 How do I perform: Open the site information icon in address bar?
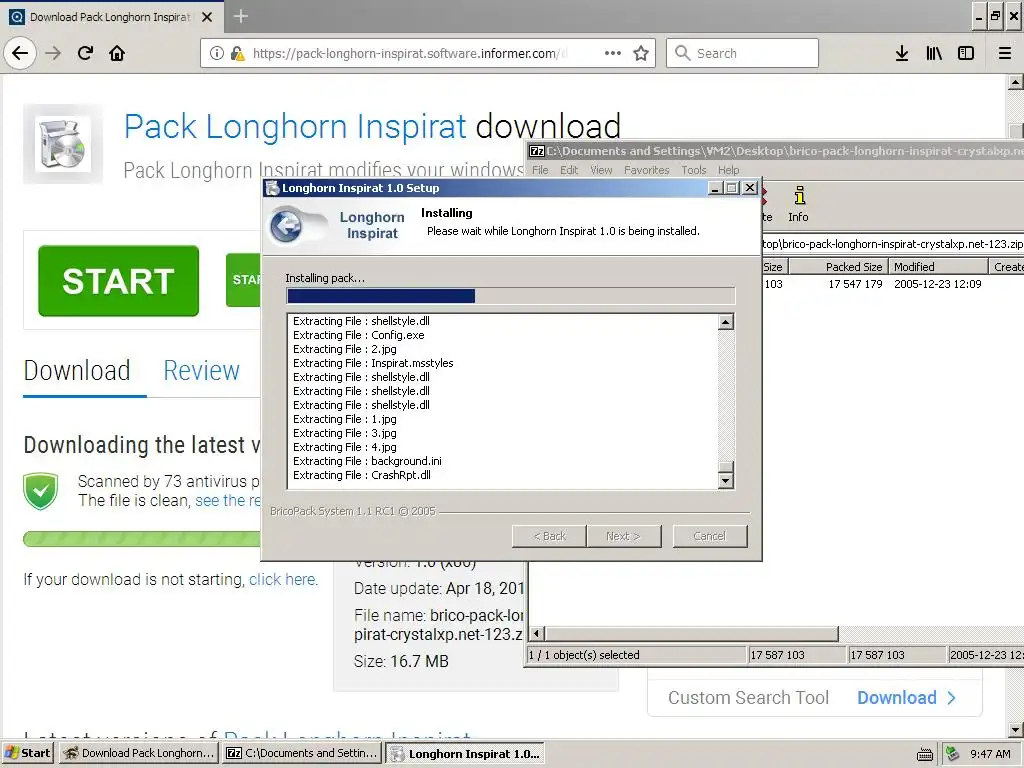(x=217, y=53)
